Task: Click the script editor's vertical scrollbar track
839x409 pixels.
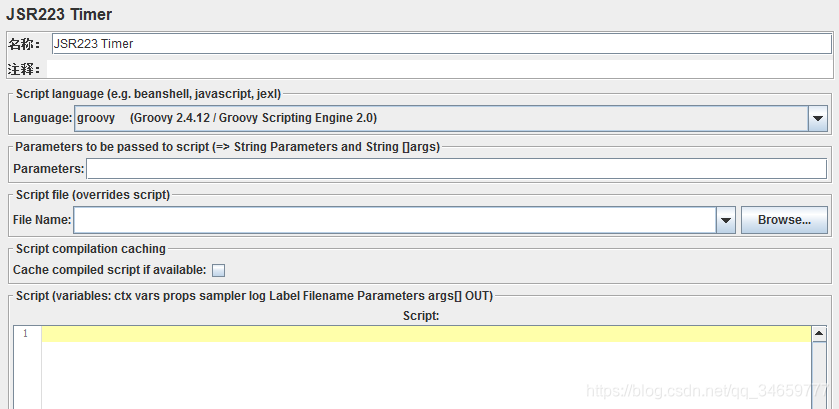Action: pos(819,375)
